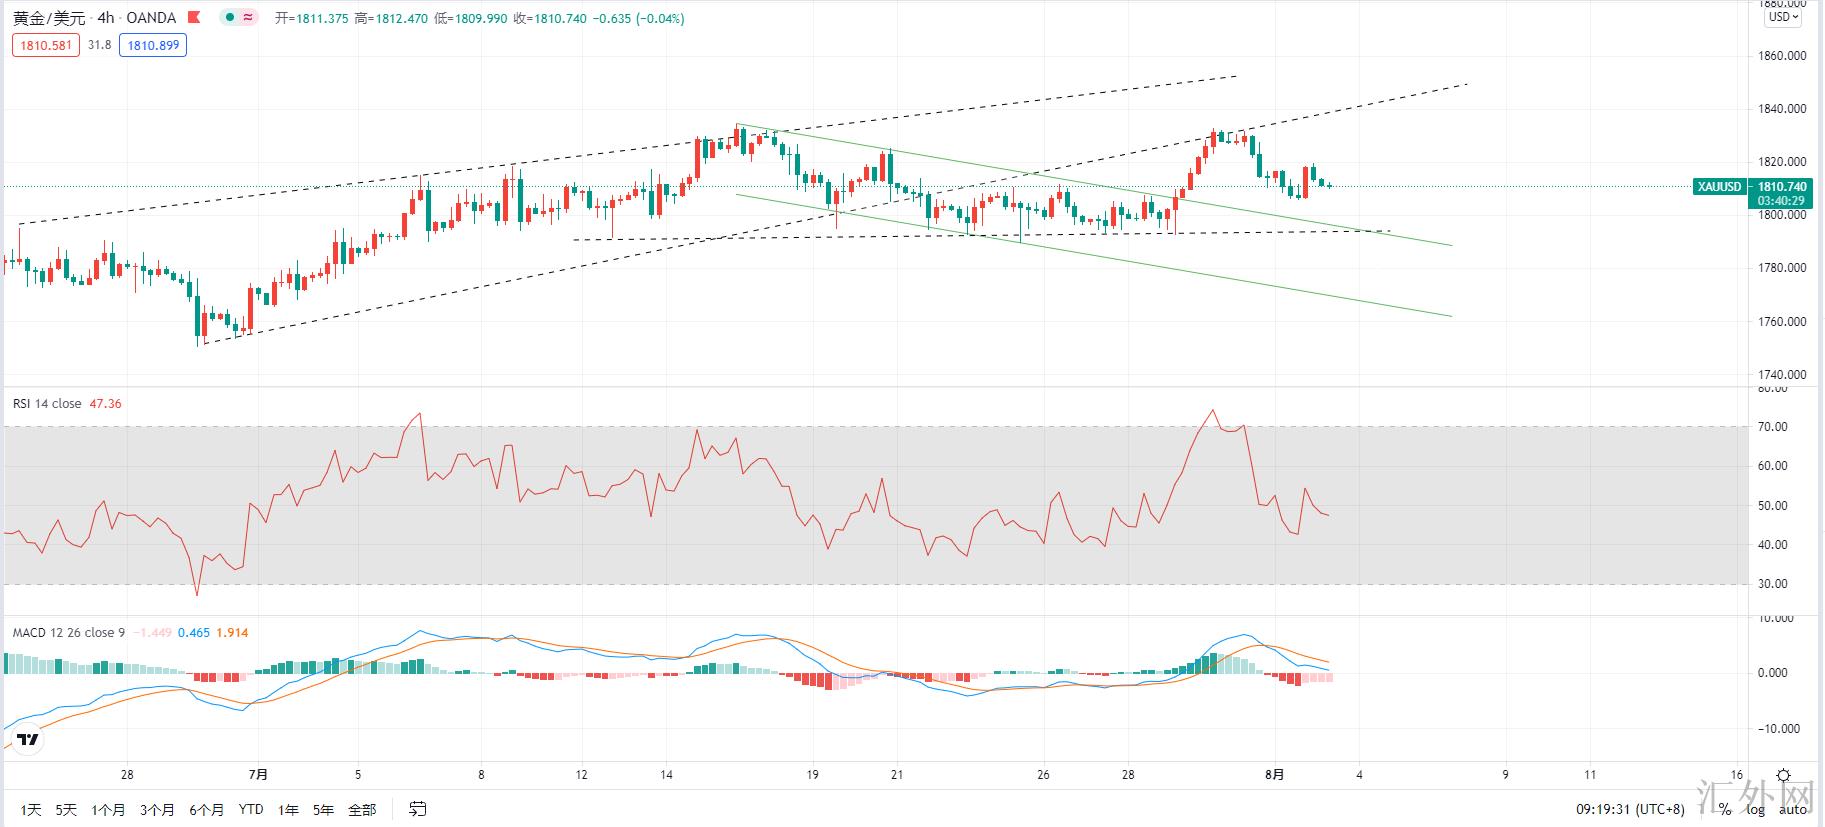Open the UTC+8 timezone menu
1825x827 pixels.
click(x=1630, y=809)
